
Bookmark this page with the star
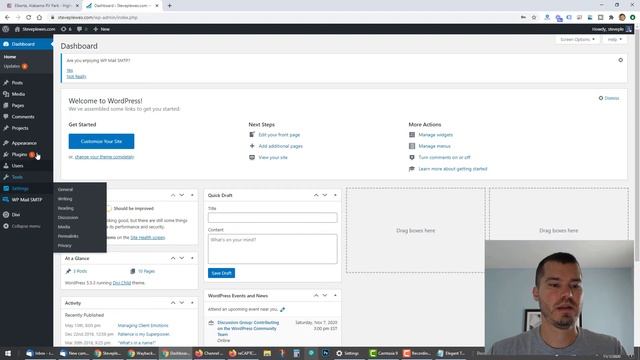pos(533,17)
